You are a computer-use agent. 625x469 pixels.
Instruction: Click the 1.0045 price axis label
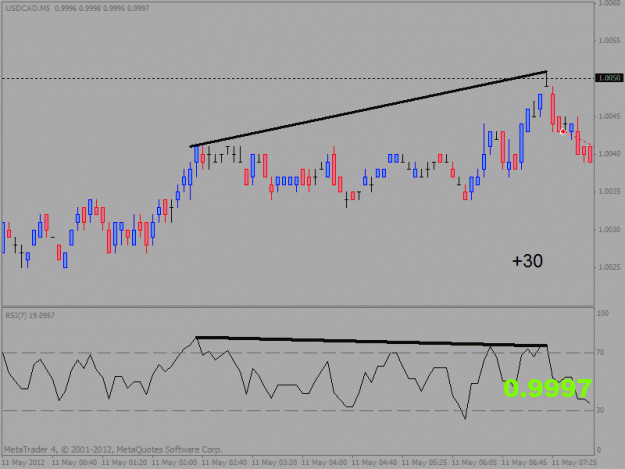pyautogui.click(x=609, y=116)
